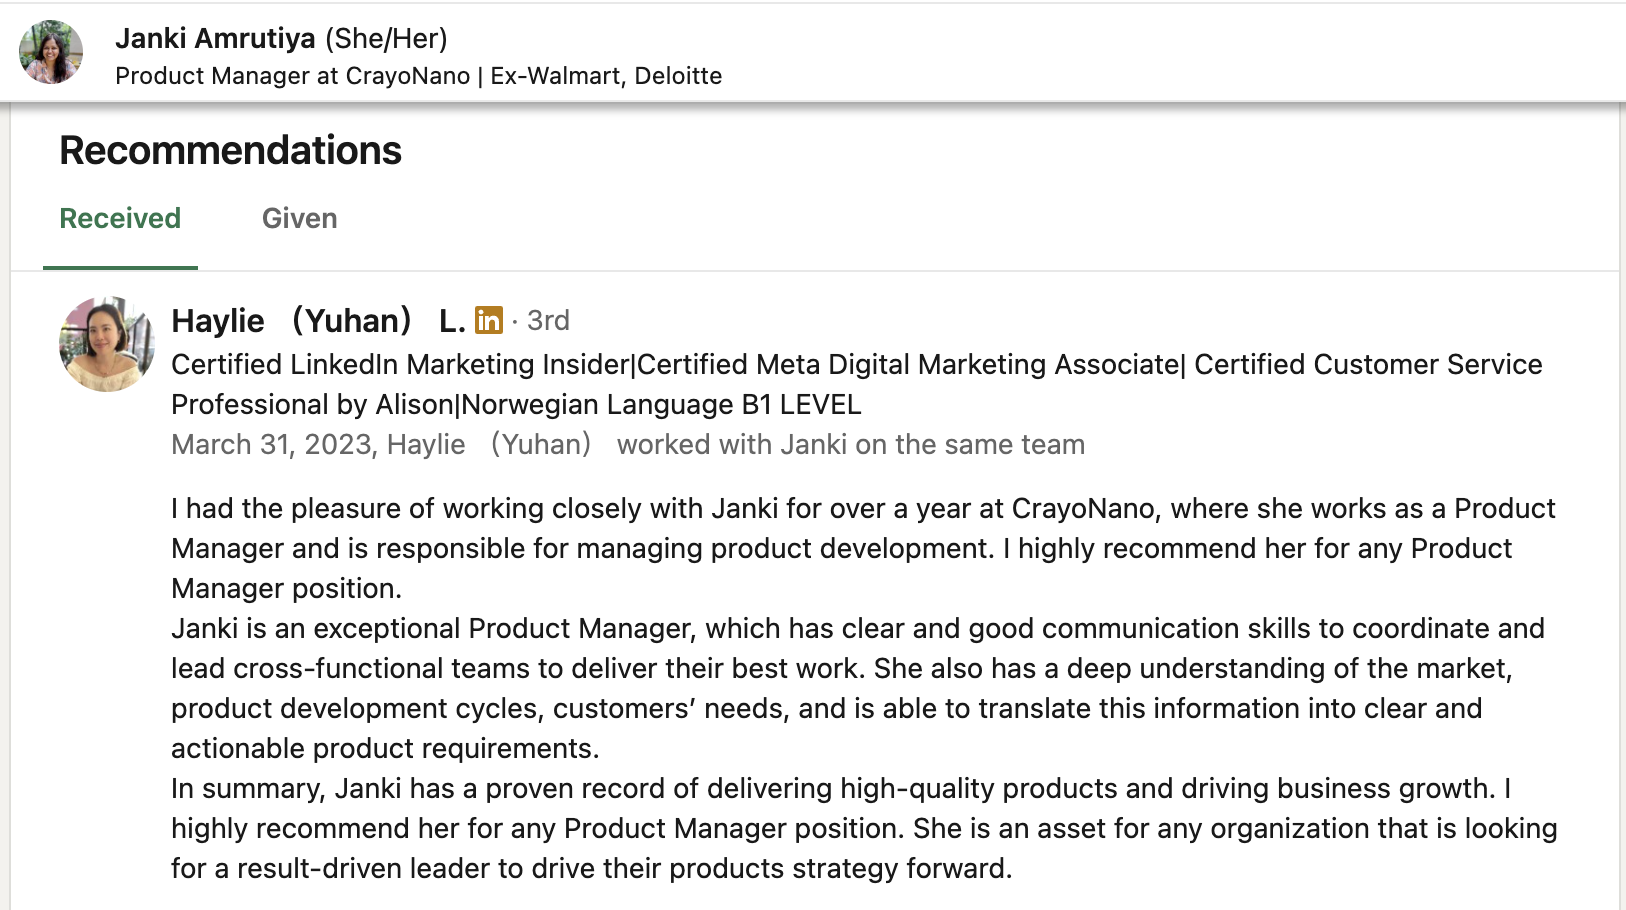Click the headline Product Manager at CrayoNano
The image size is (1626, 910).
419,76
